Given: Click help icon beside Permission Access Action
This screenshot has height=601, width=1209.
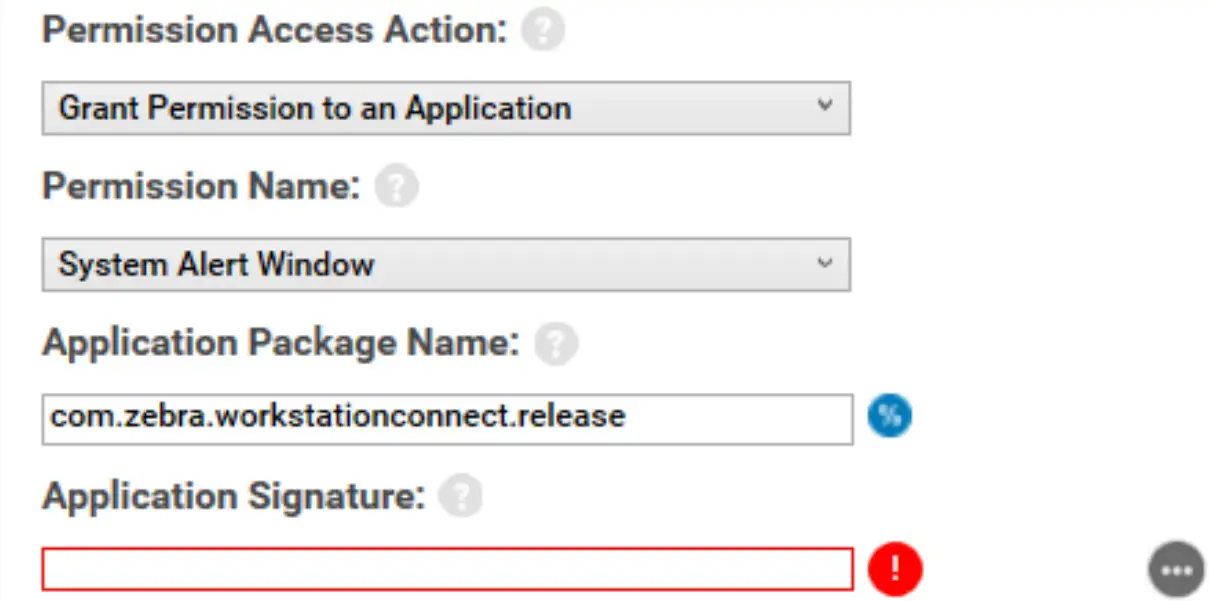Looking at the screenshot, I should click(x=543, y=31).
